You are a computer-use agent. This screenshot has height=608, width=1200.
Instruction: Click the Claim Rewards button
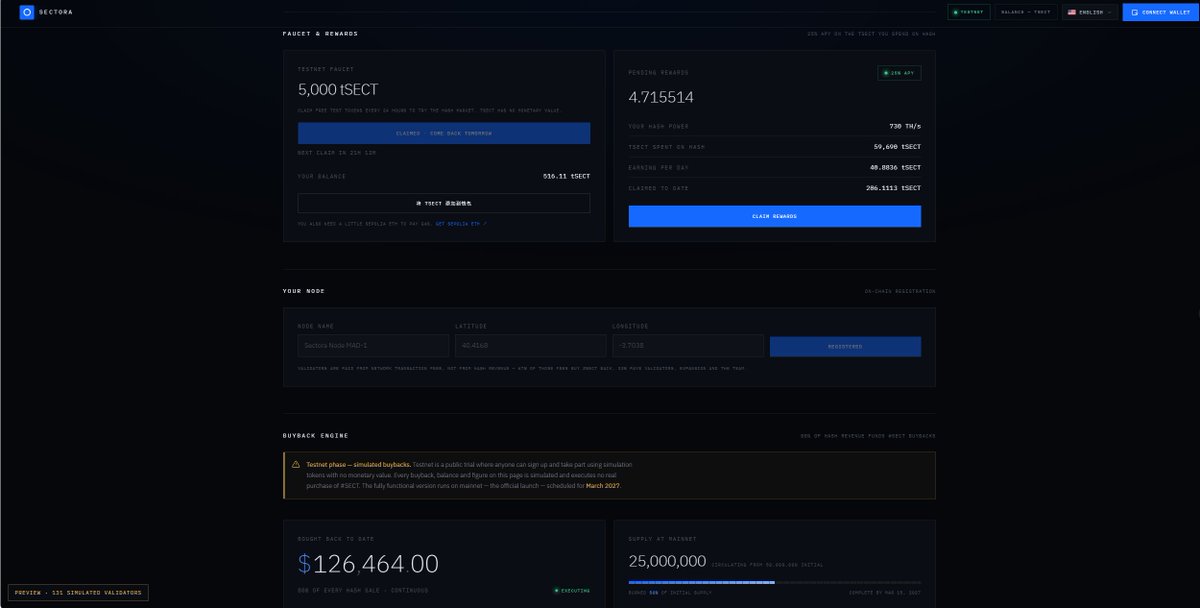[x=775, y=216]
